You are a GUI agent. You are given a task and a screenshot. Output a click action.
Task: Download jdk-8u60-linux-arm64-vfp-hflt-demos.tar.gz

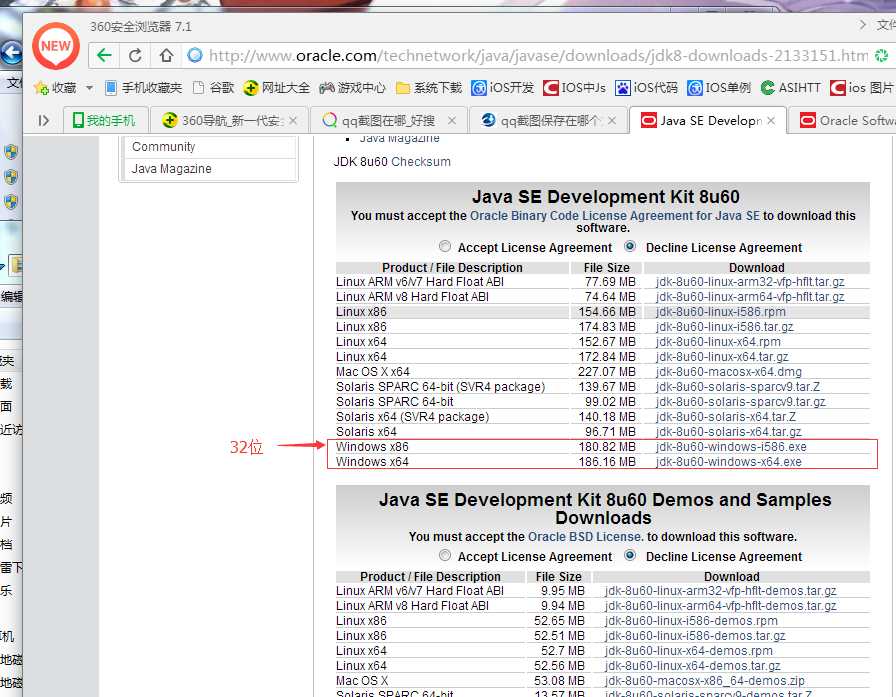(x=721, y=606)
